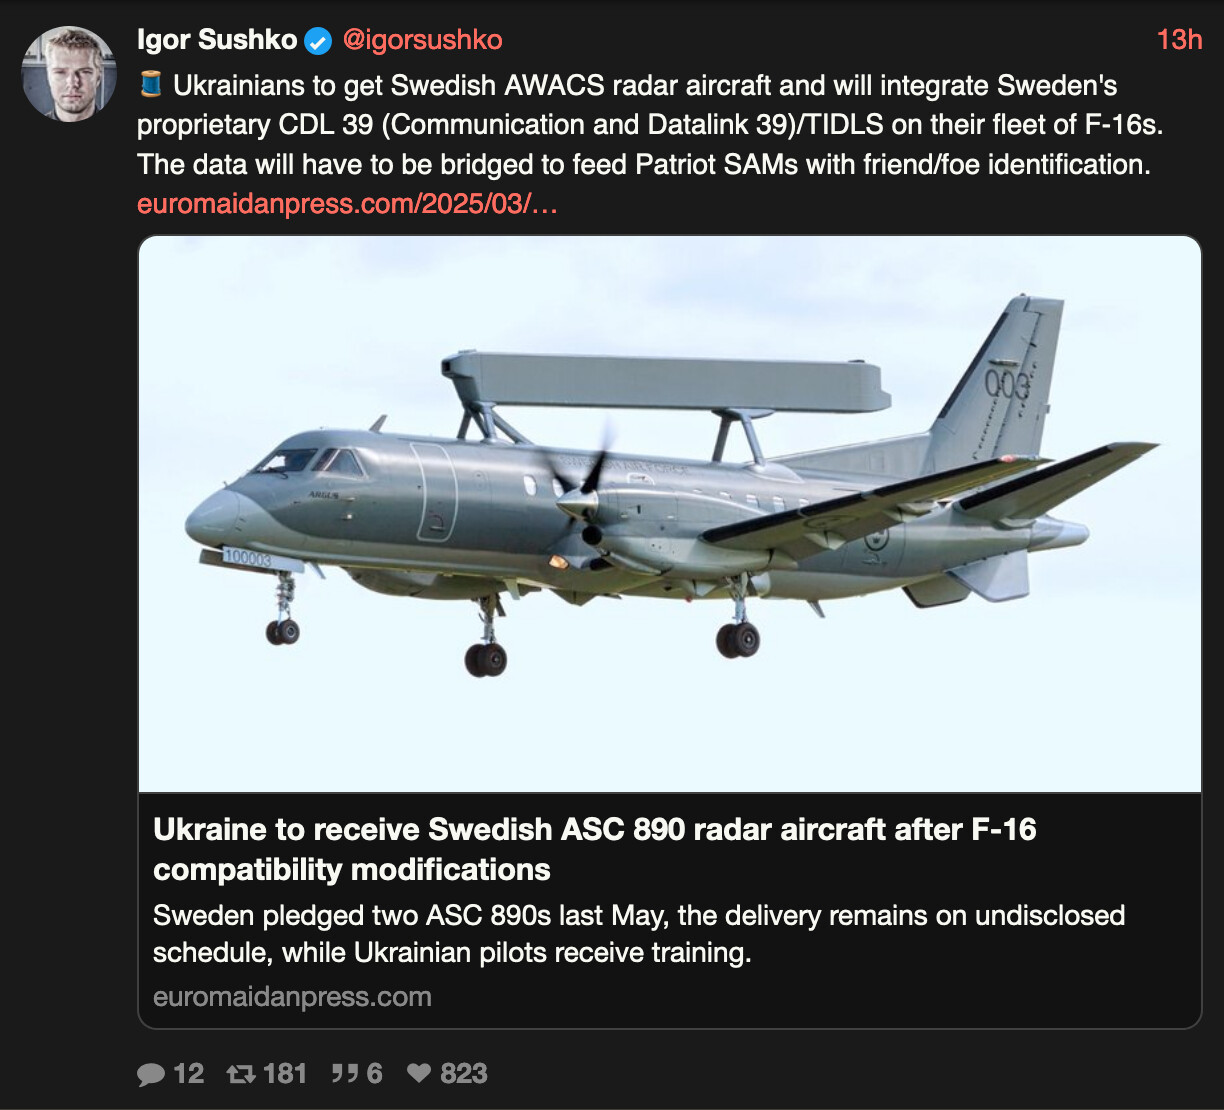Like the post with the heart icon
Screen dimensions: 1224x1110
[419, 1074]
